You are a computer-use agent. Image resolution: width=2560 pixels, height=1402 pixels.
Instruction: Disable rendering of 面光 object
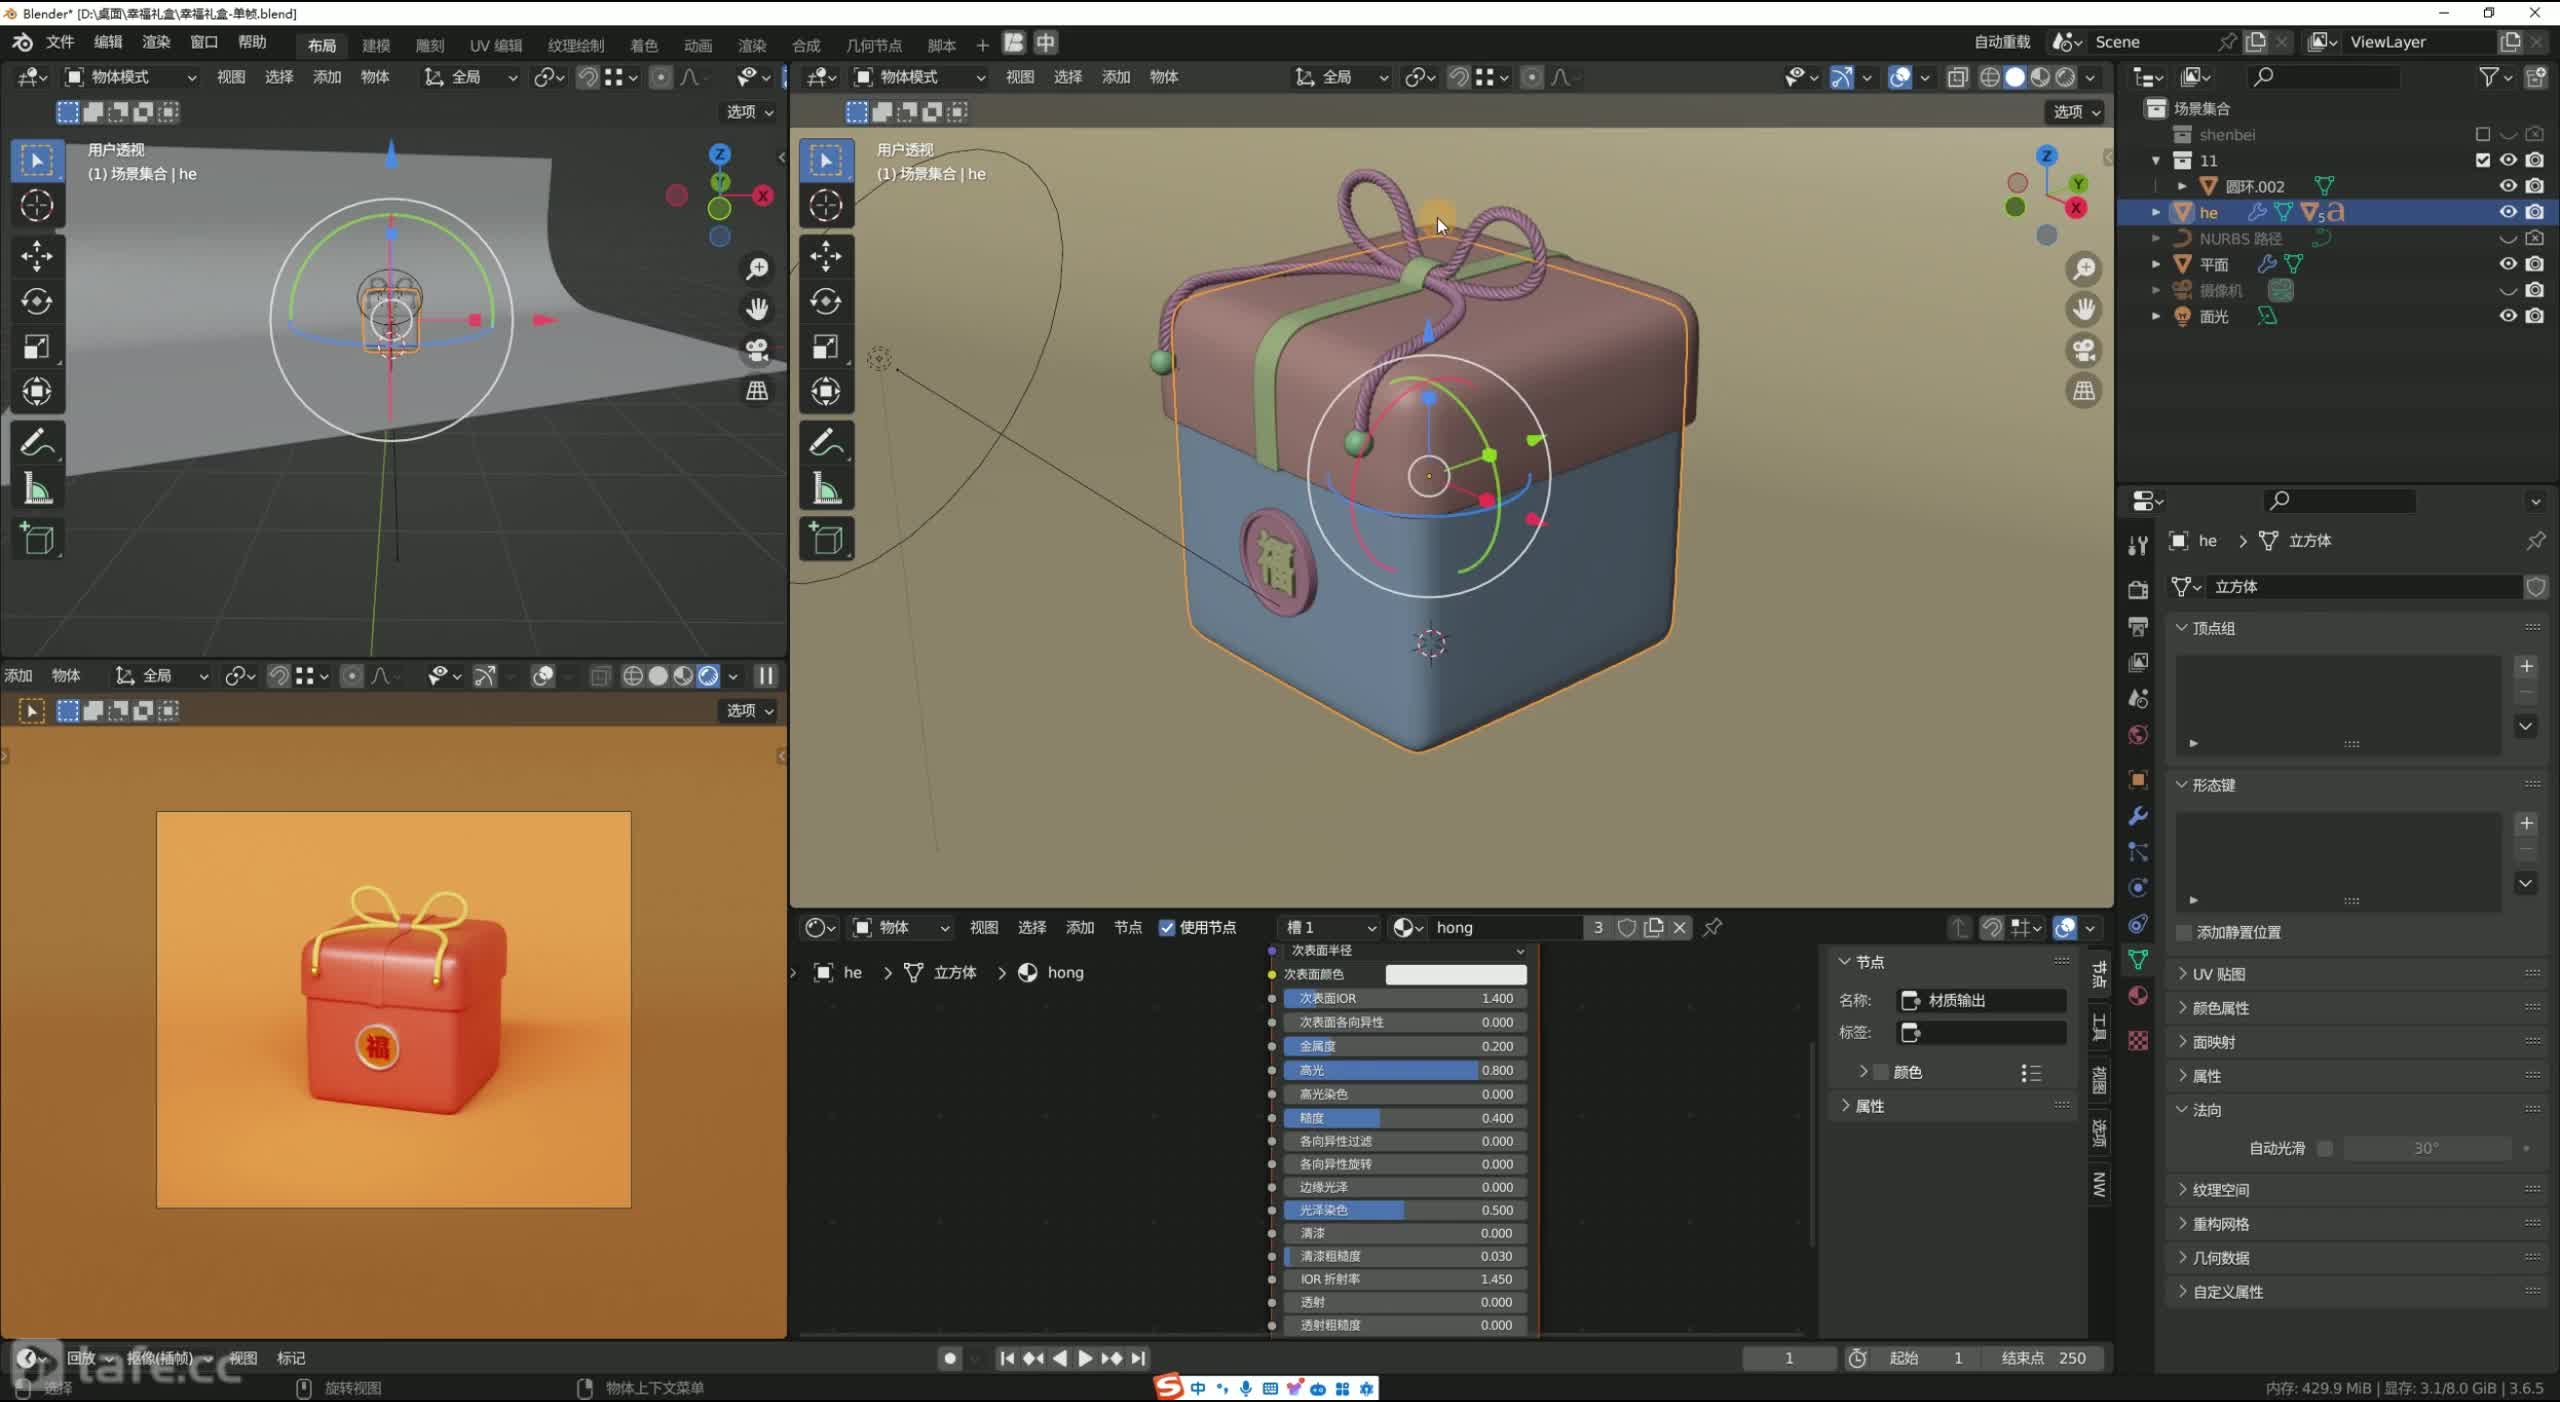[2534, 316]
